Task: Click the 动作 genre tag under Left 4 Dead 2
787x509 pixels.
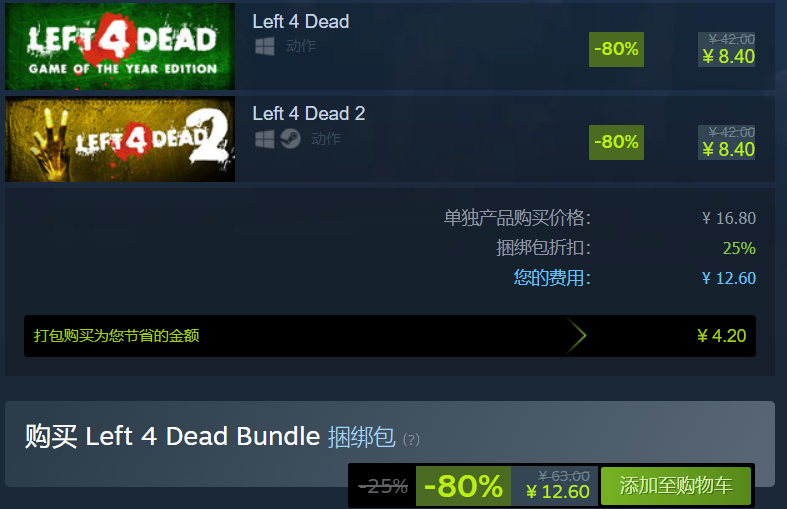Action: click(326, 139)
